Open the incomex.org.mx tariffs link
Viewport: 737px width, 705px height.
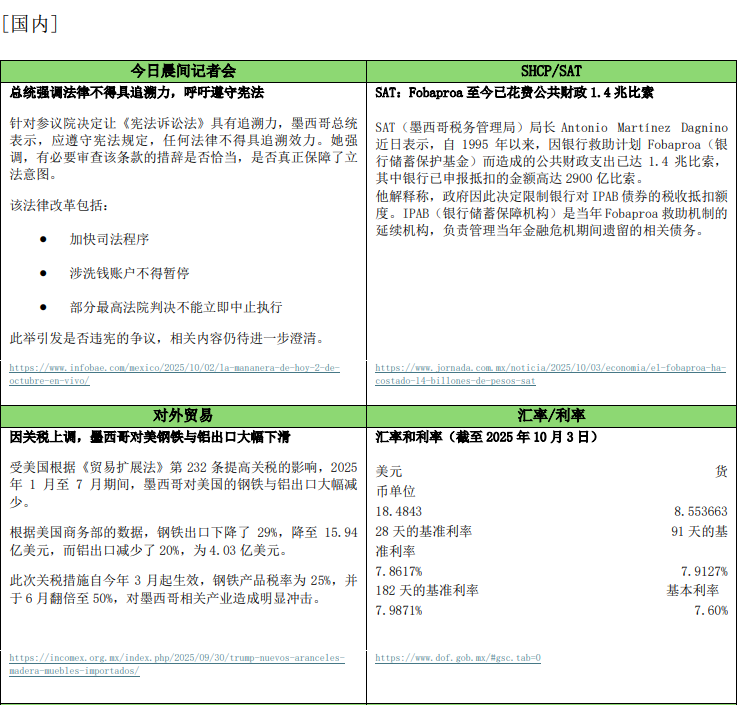(176, 658)
